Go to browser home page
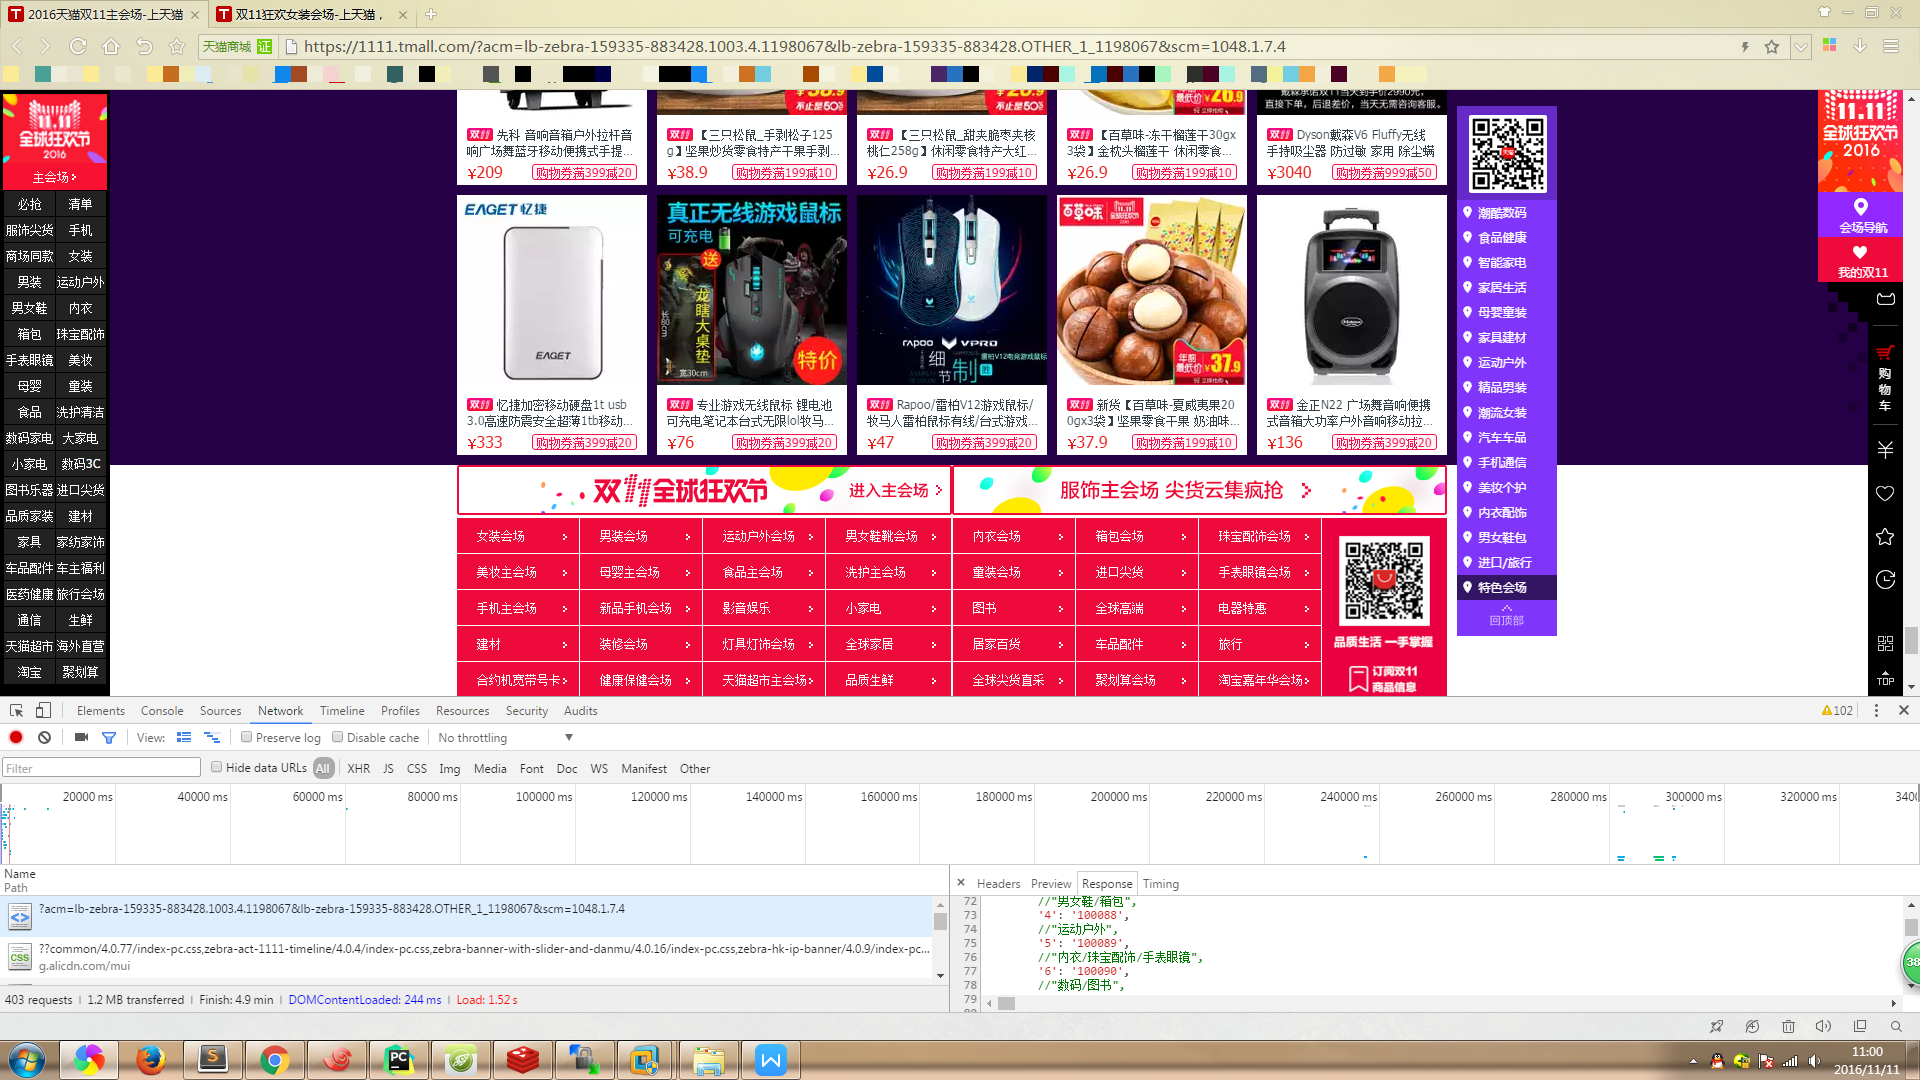 coord(111,46)
